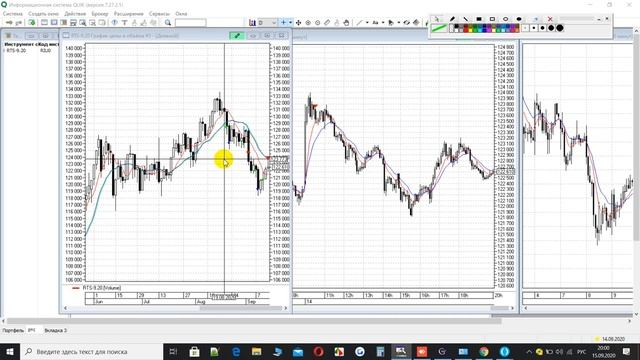This screenshot has width=640, height=360.
Task: Click scroll left arrow under left chart
Action: (x=65, y=308)
